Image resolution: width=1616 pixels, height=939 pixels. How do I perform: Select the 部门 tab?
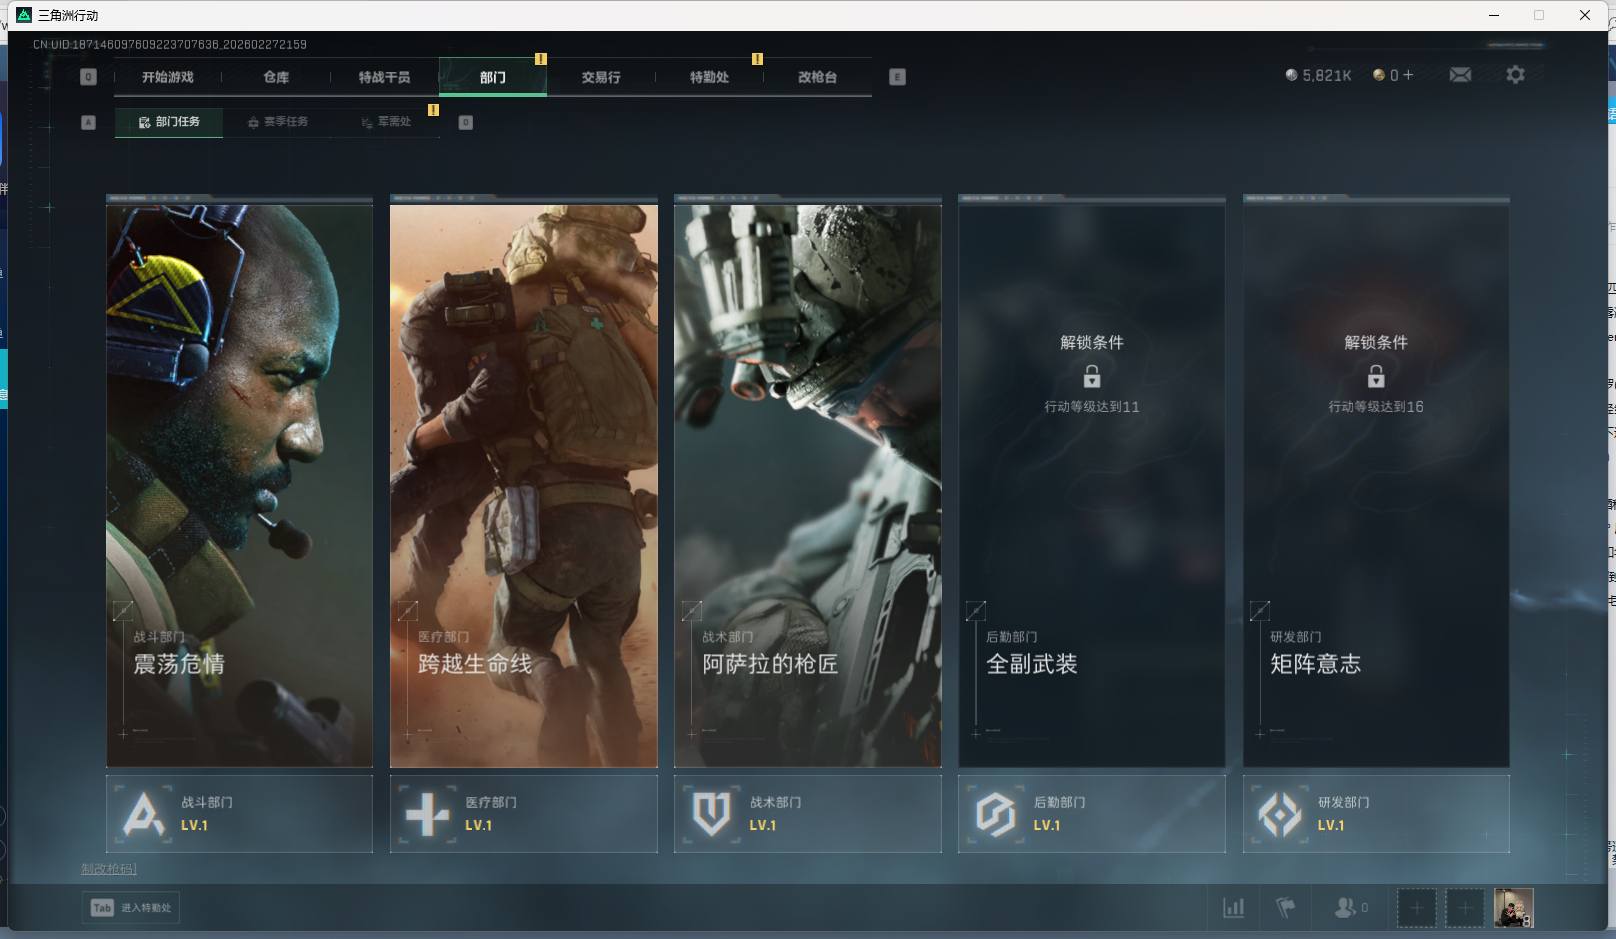click(493, 77)
